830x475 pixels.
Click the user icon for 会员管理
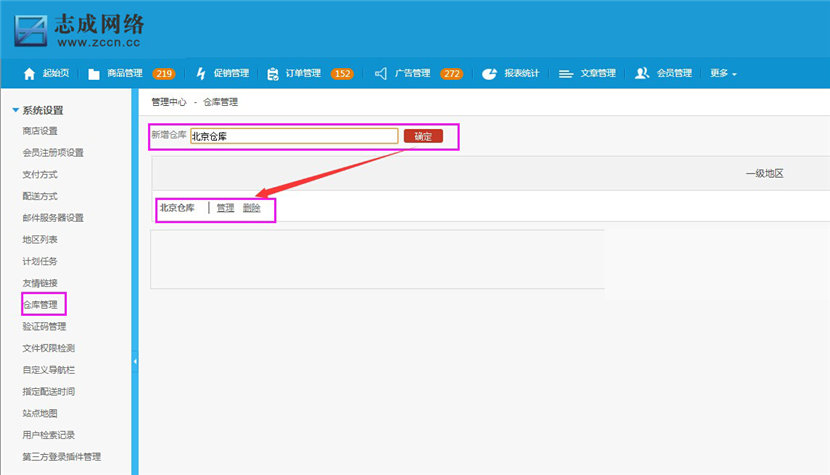(x=642, y=73)
